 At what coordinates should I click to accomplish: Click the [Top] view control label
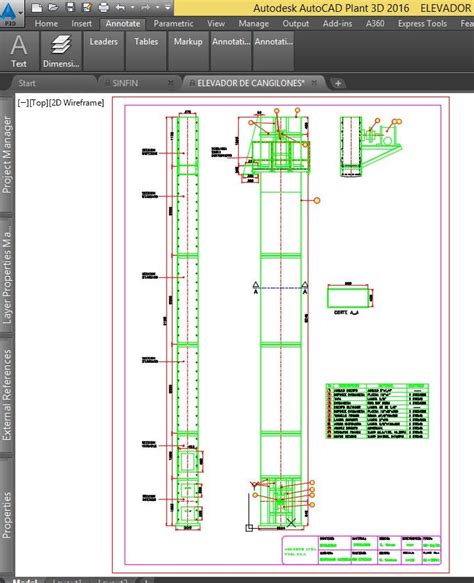point(39,103)
